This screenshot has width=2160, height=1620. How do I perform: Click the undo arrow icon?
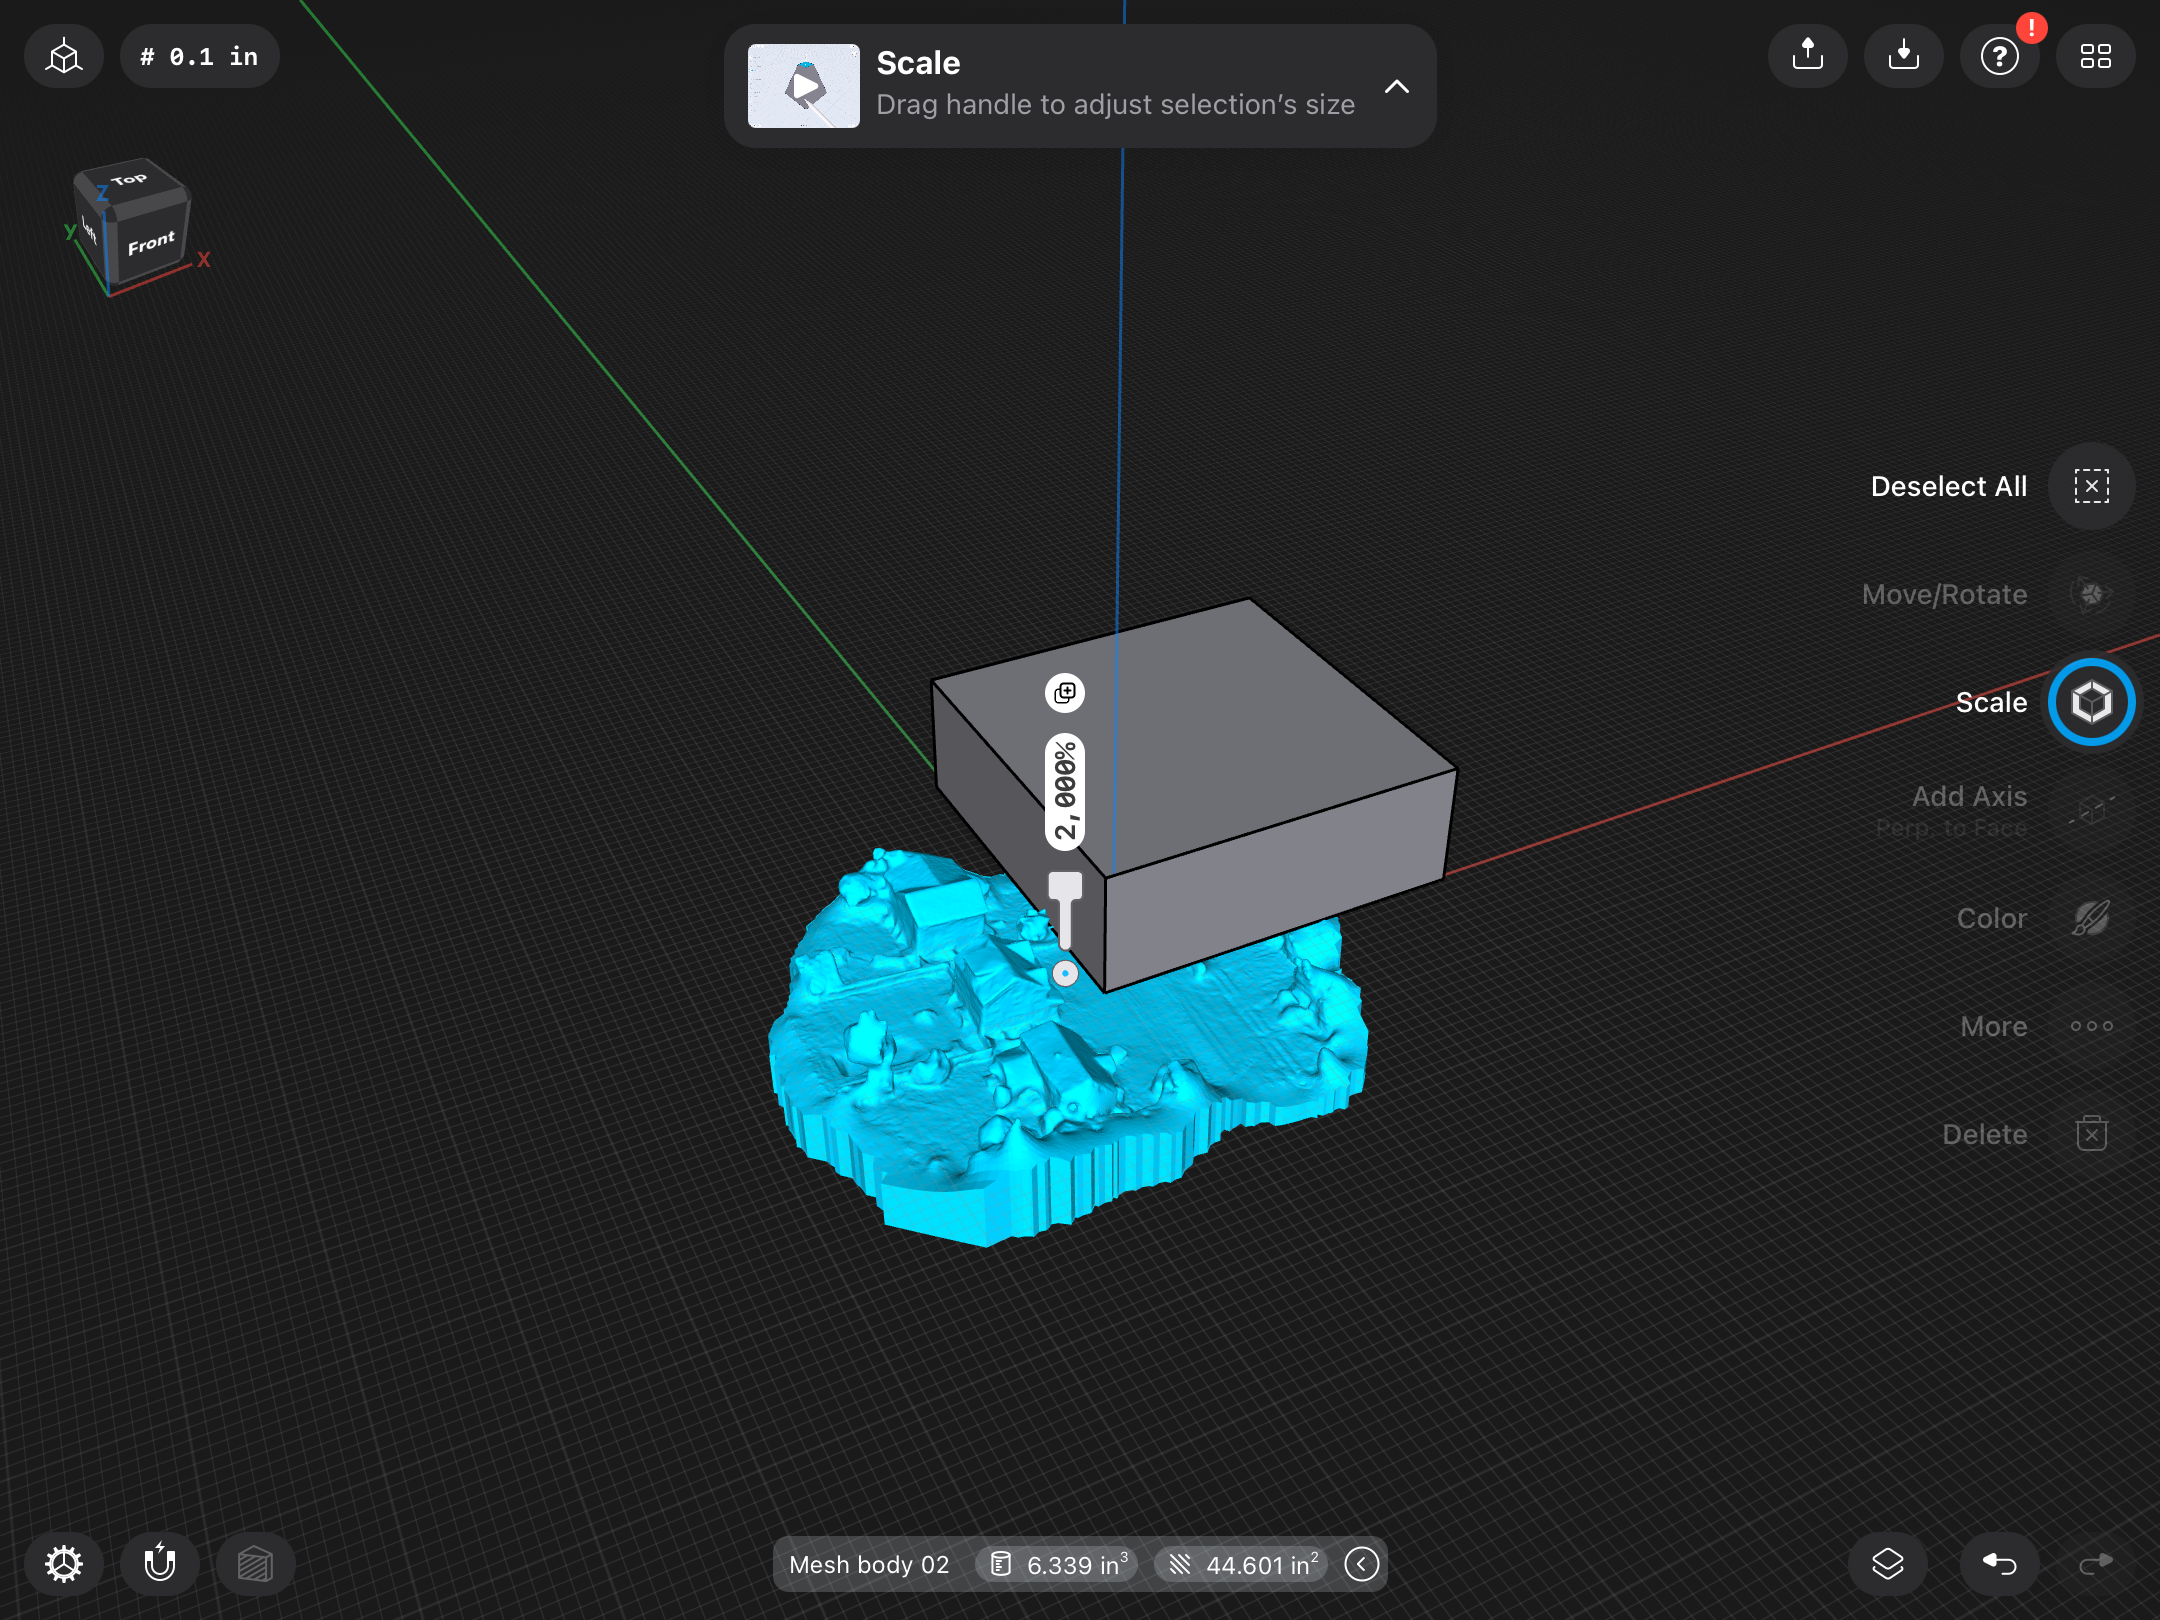(x=1999, y=1564)
